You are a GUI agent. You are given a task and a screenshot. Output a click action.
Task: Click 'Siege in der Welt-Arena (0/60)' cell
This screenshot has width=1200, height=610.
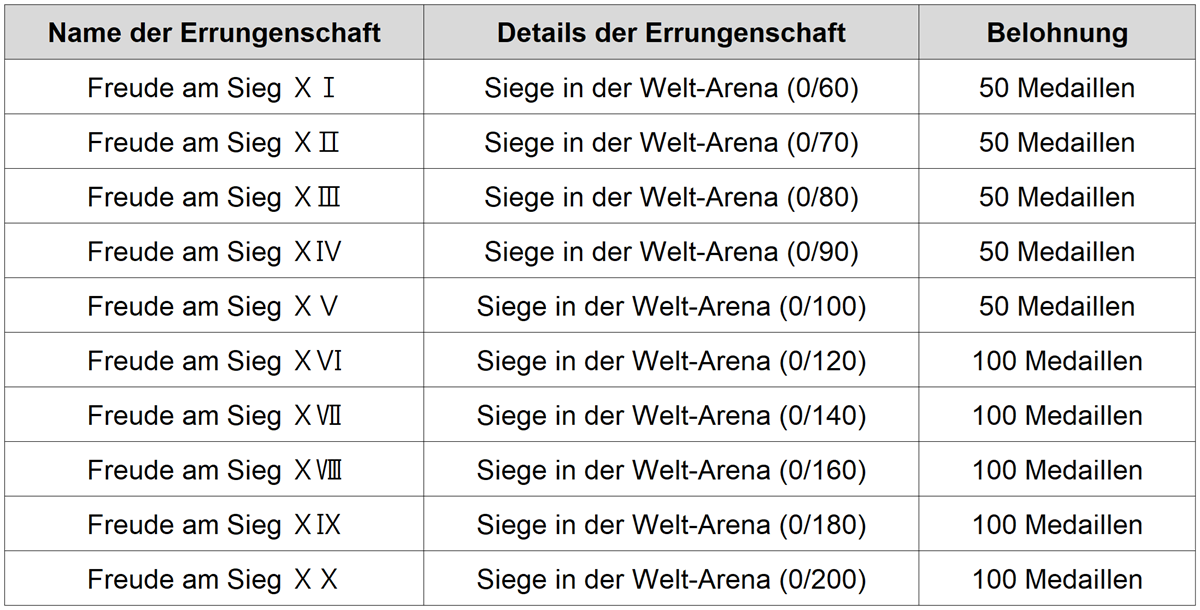671,88
